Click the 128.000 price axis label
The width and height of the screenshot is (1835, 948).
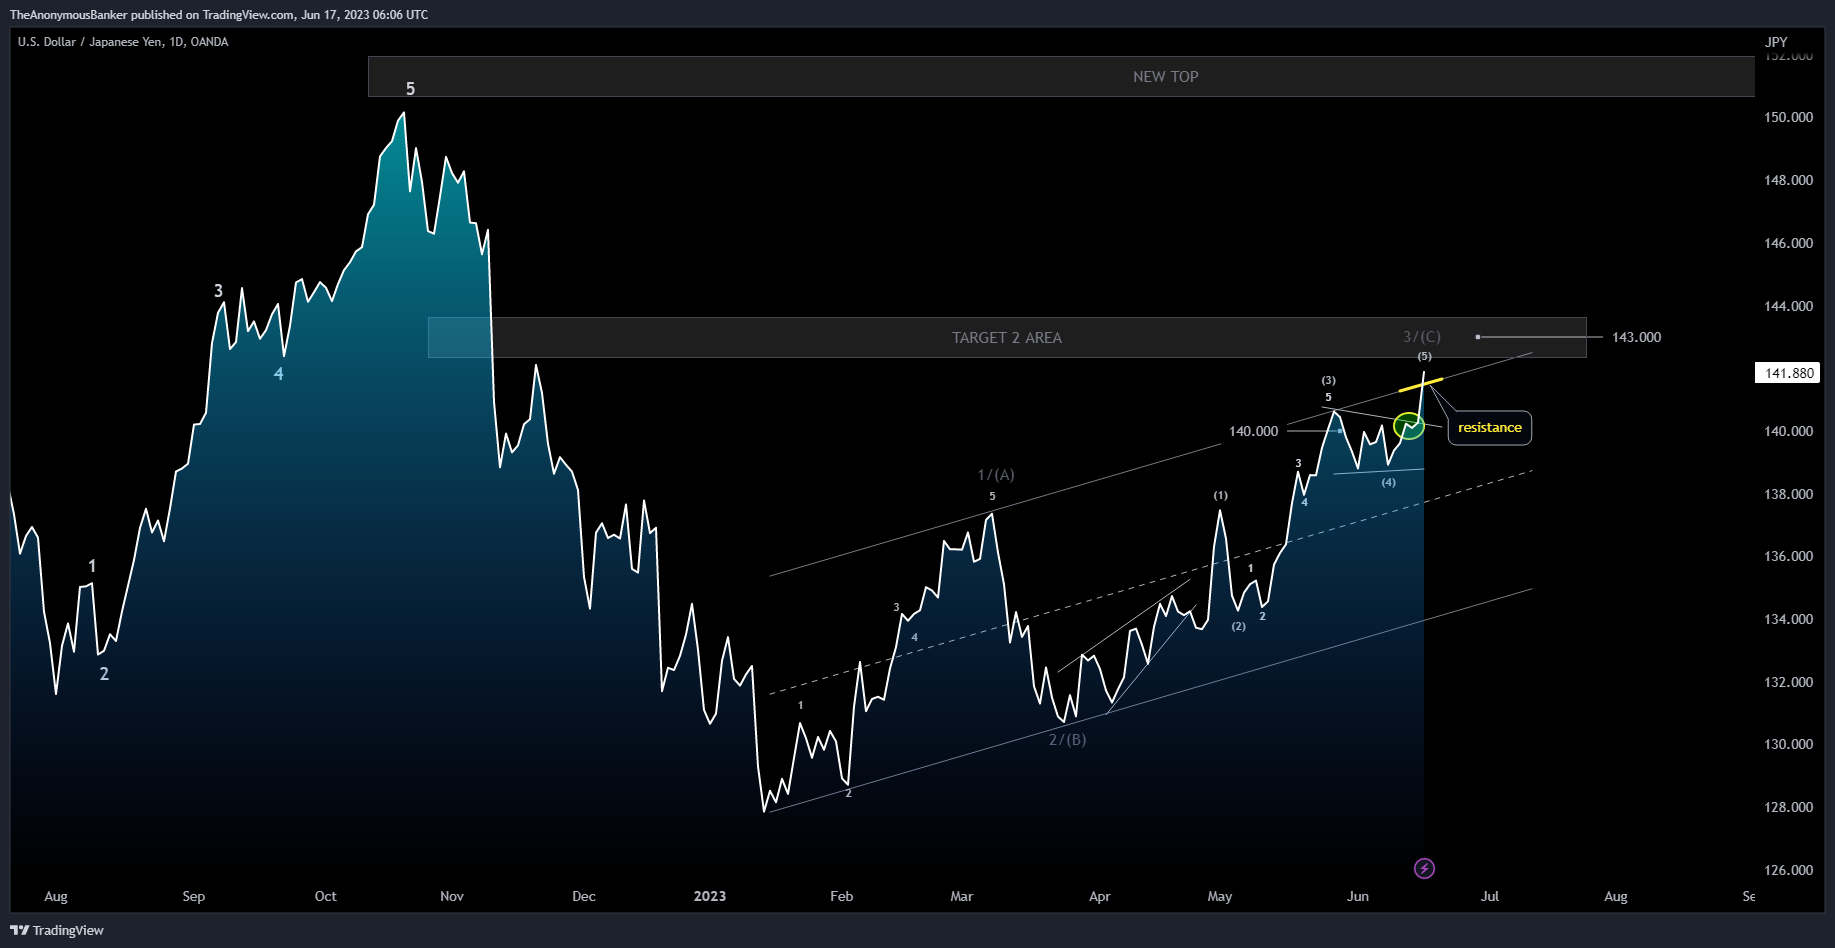point(1788,807)
